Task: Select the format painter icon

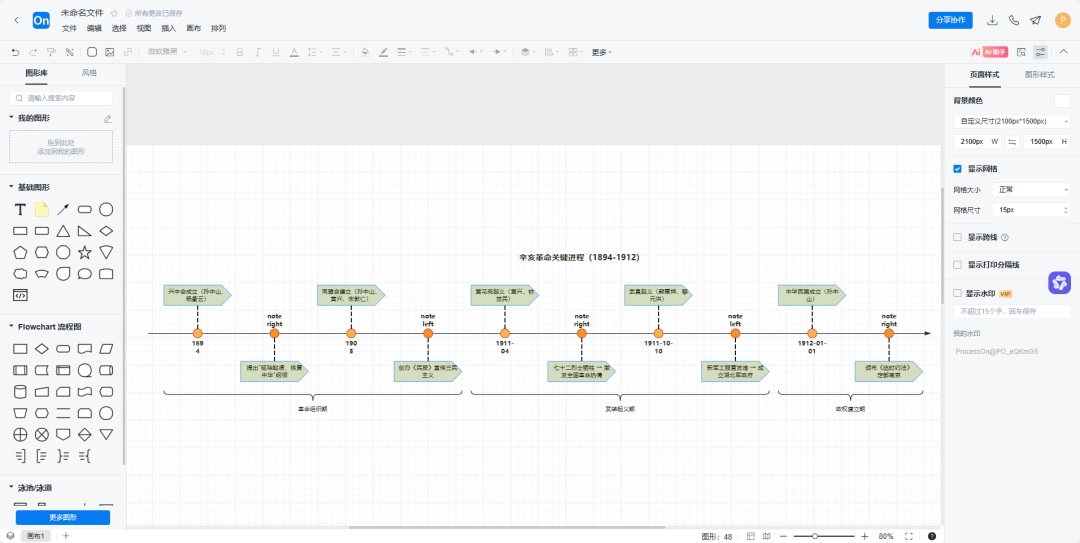Action: point(51,52)
